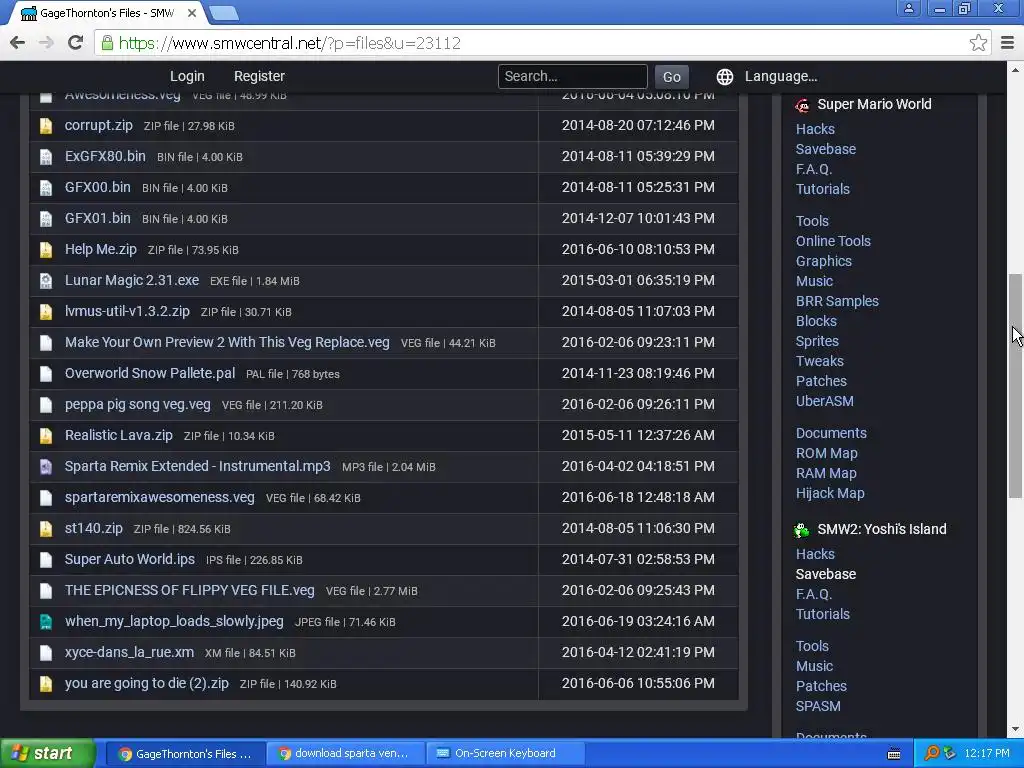Click the Yoshi's Island section icon

point(802,530)
